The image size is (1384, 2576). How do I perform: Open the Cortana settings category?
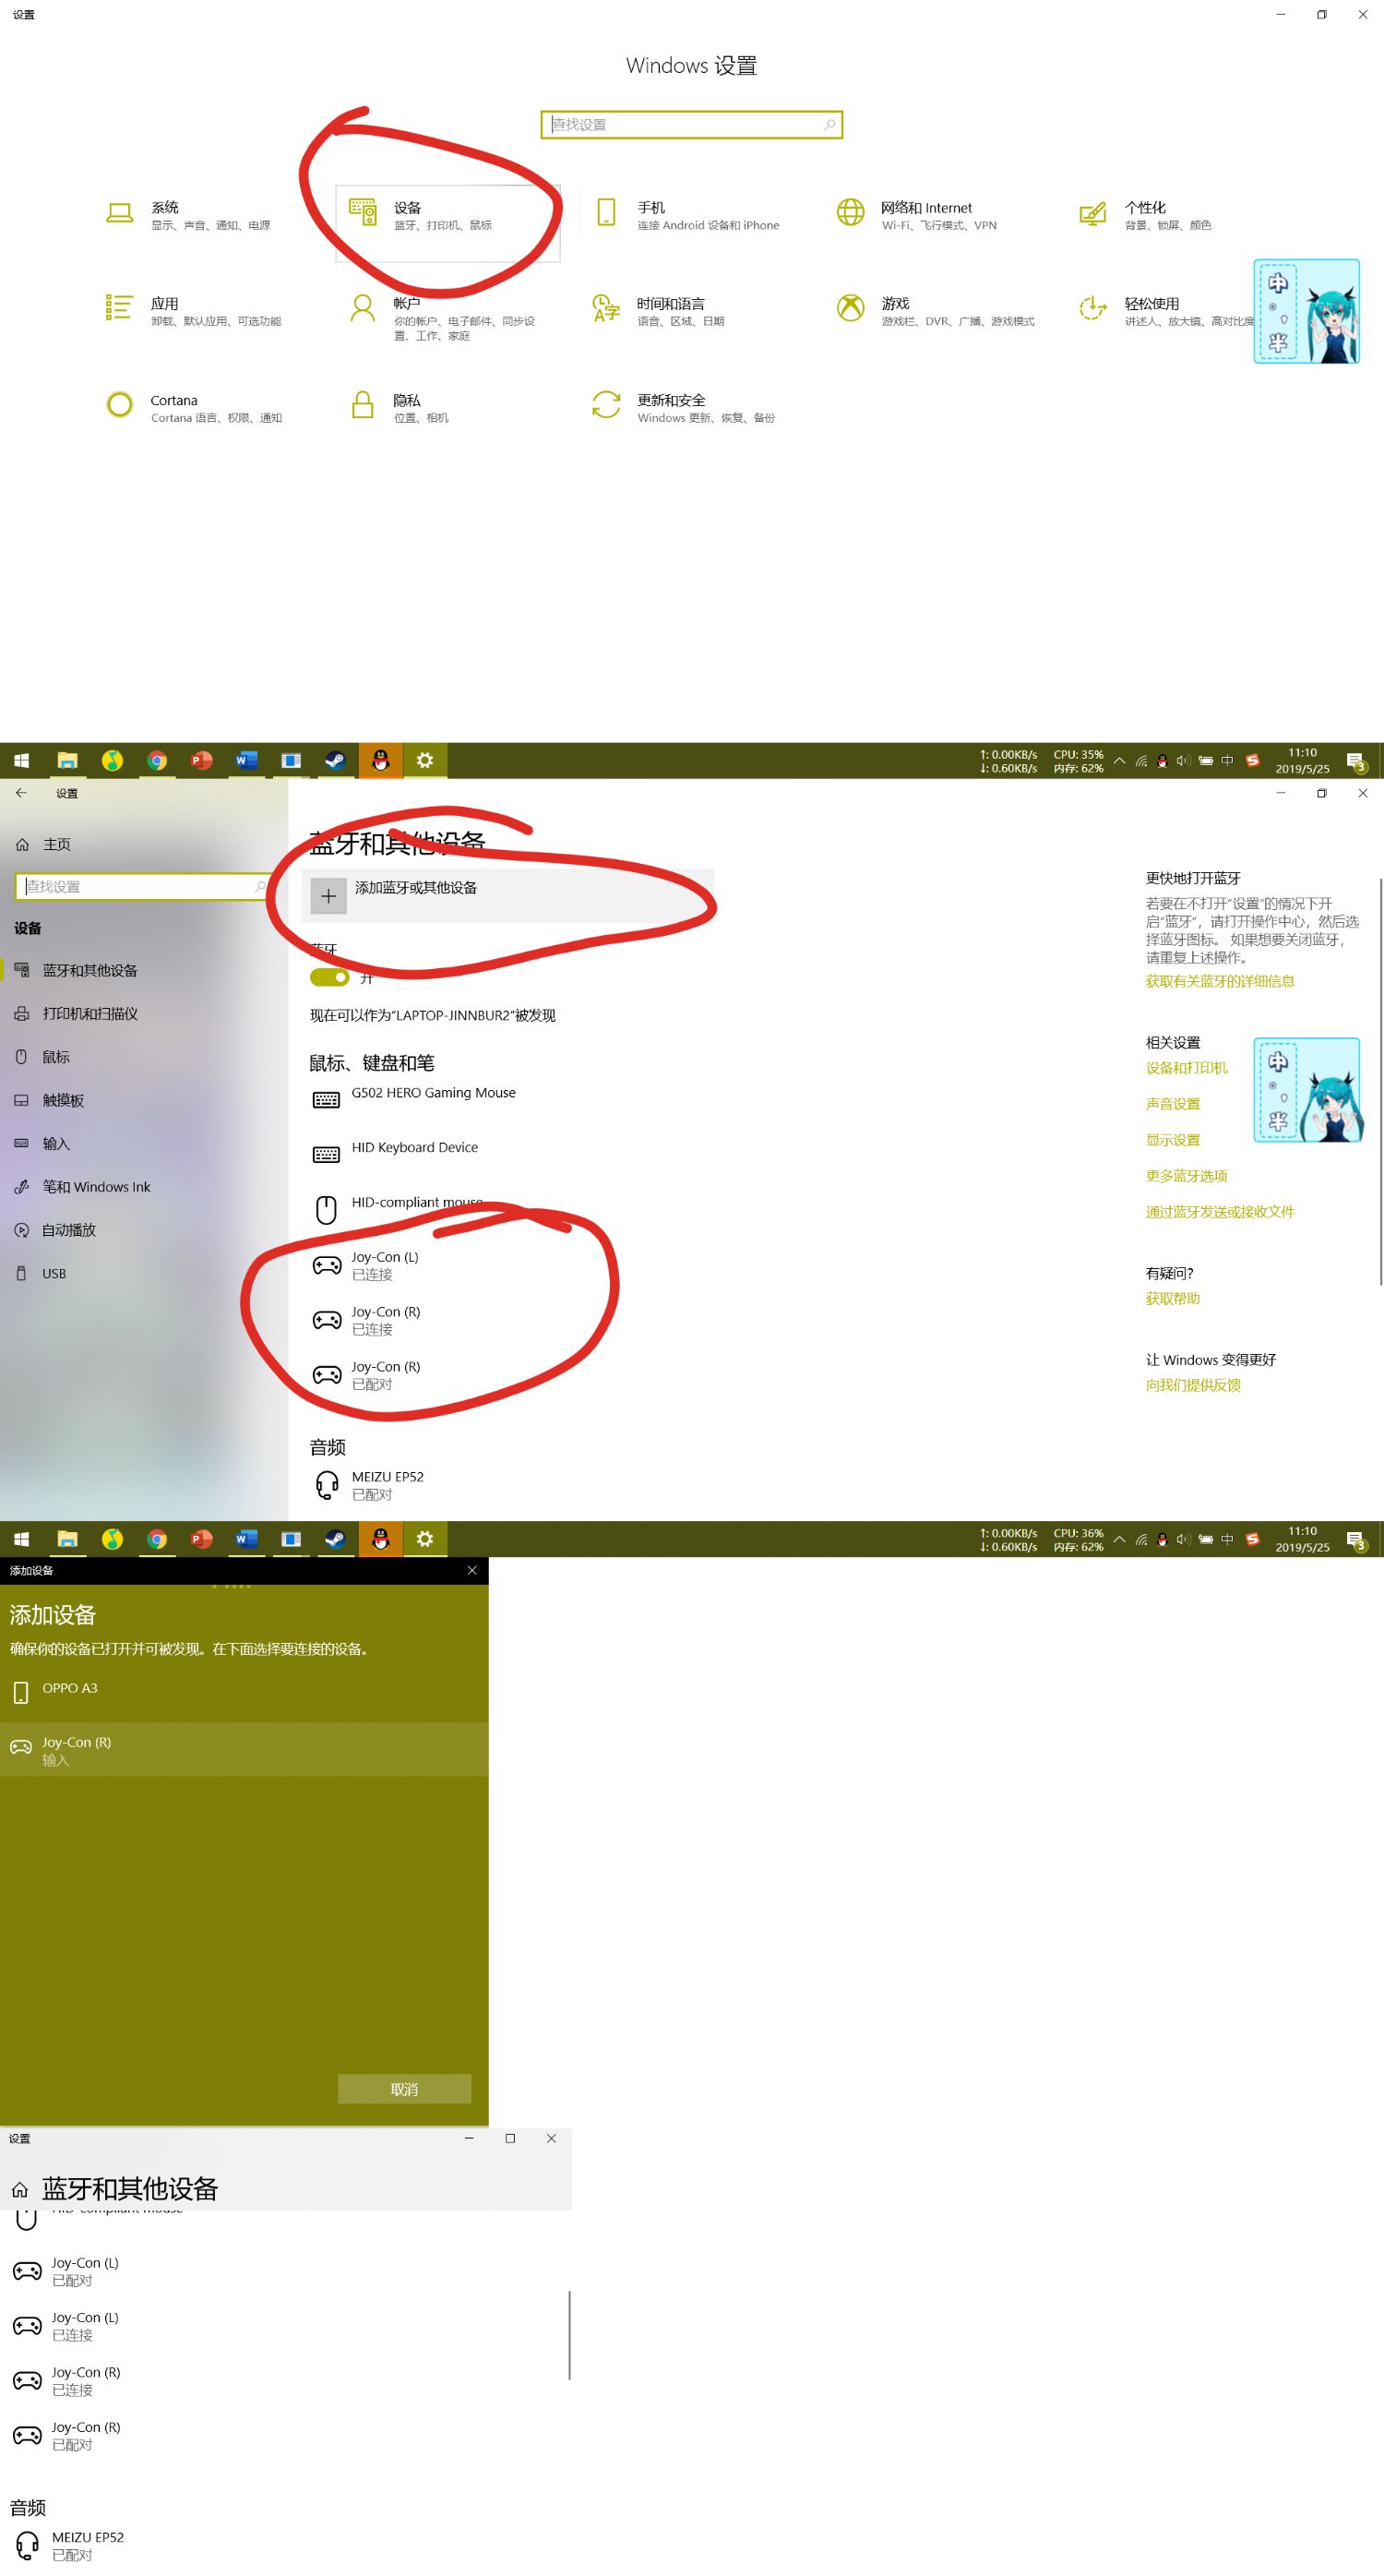pyautogui.click(x=194, y=408)
